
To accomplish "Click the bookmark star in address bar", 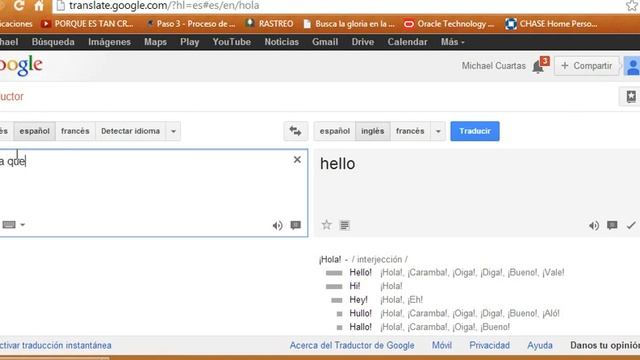I will point(632,6).
